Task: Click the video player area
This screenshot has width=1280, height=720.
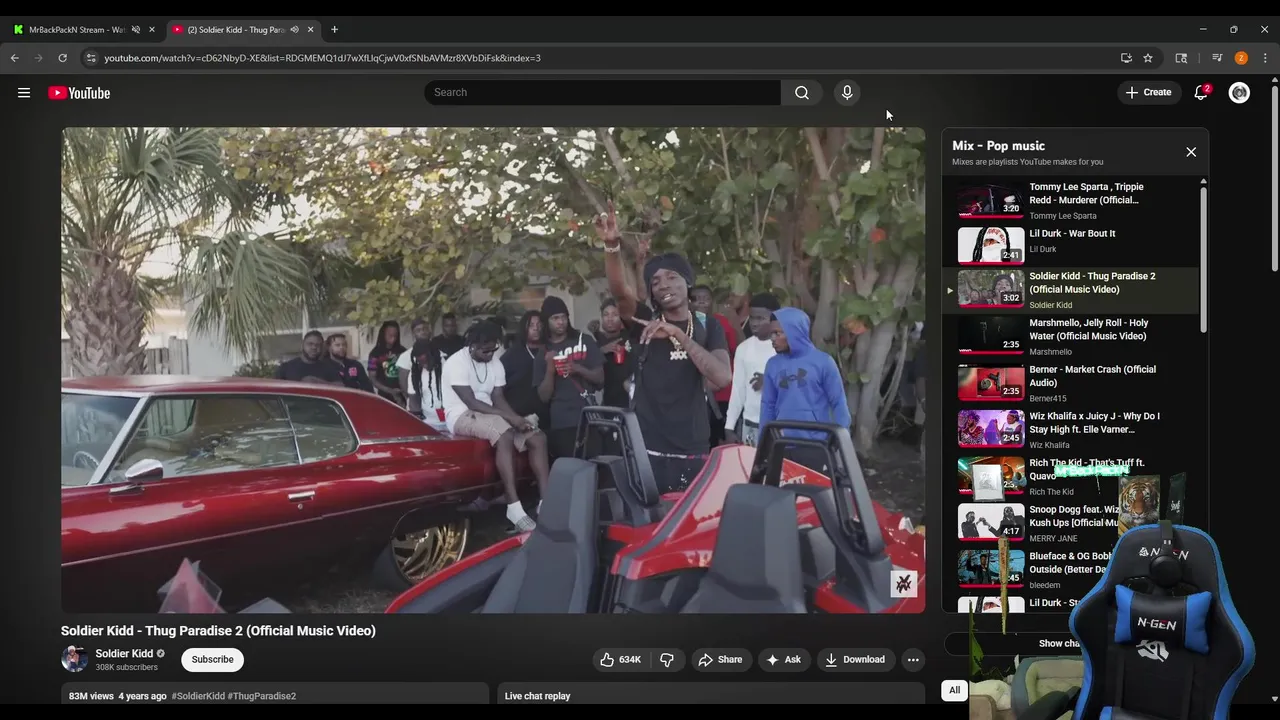Action: point(493,370)
